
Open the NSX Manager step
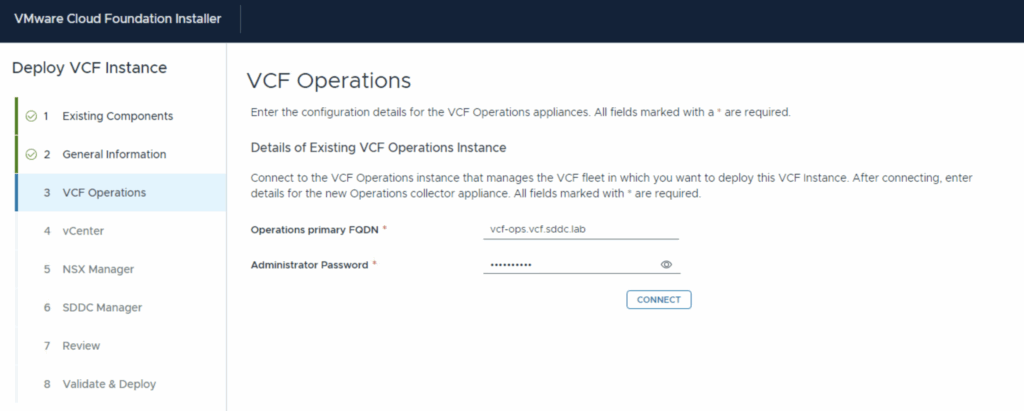pos(98,269)
